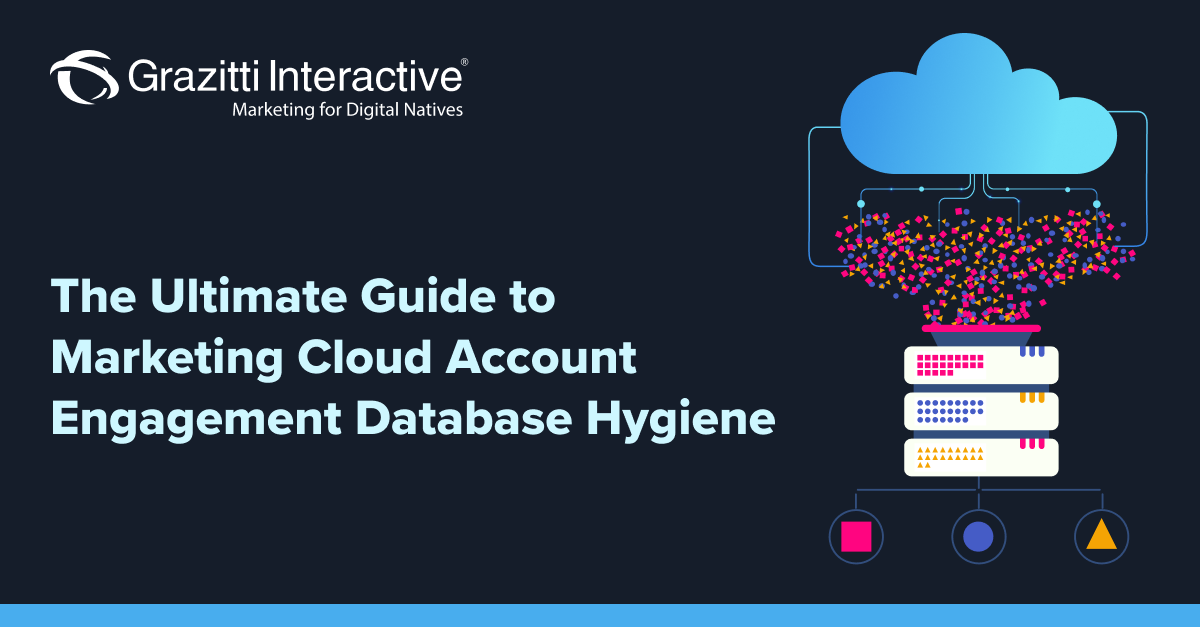
Task: Toggle the circled orange triangle node
Action: coord(1100,535)
